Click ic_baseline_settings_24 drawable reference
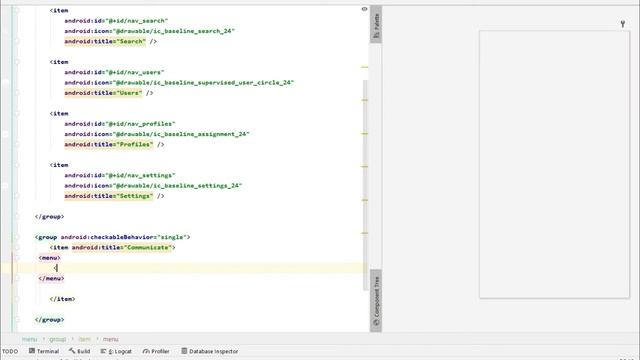640x360 pixels. tap(178, 186)
